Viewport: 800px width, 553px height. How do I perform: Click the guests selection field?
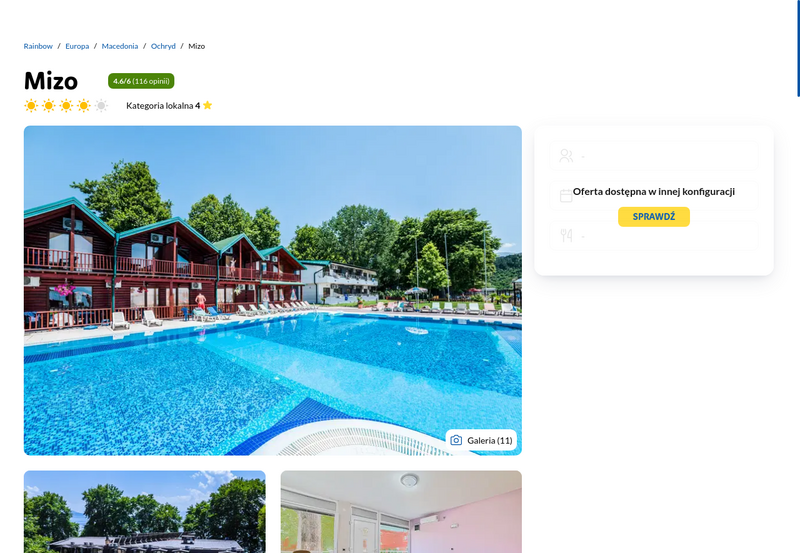(x=654, y=156)
